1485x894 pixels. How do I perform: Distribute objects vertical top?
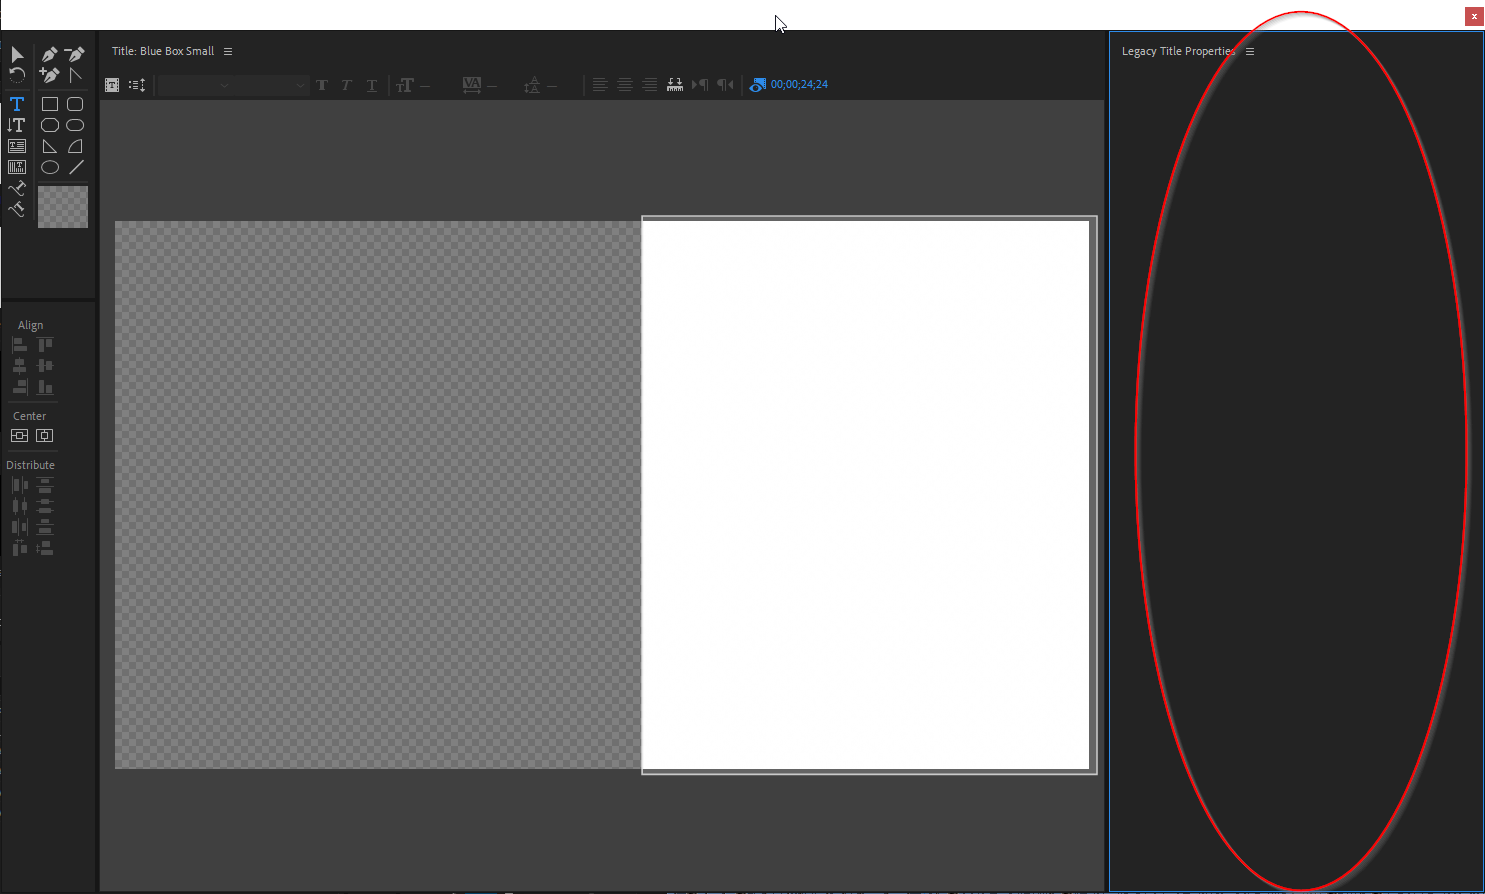click(45, 485)
